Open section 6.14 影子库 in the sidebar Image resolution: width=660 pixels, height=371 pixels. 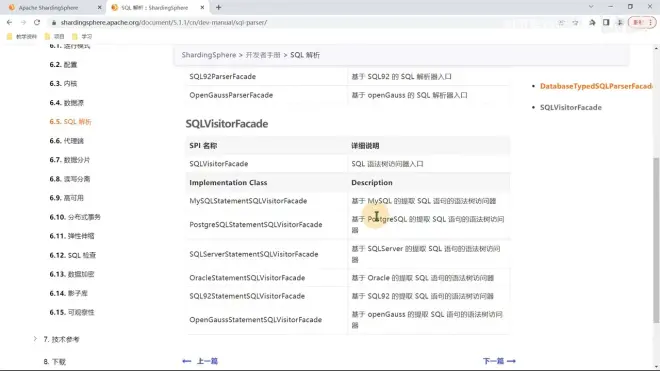69,293
